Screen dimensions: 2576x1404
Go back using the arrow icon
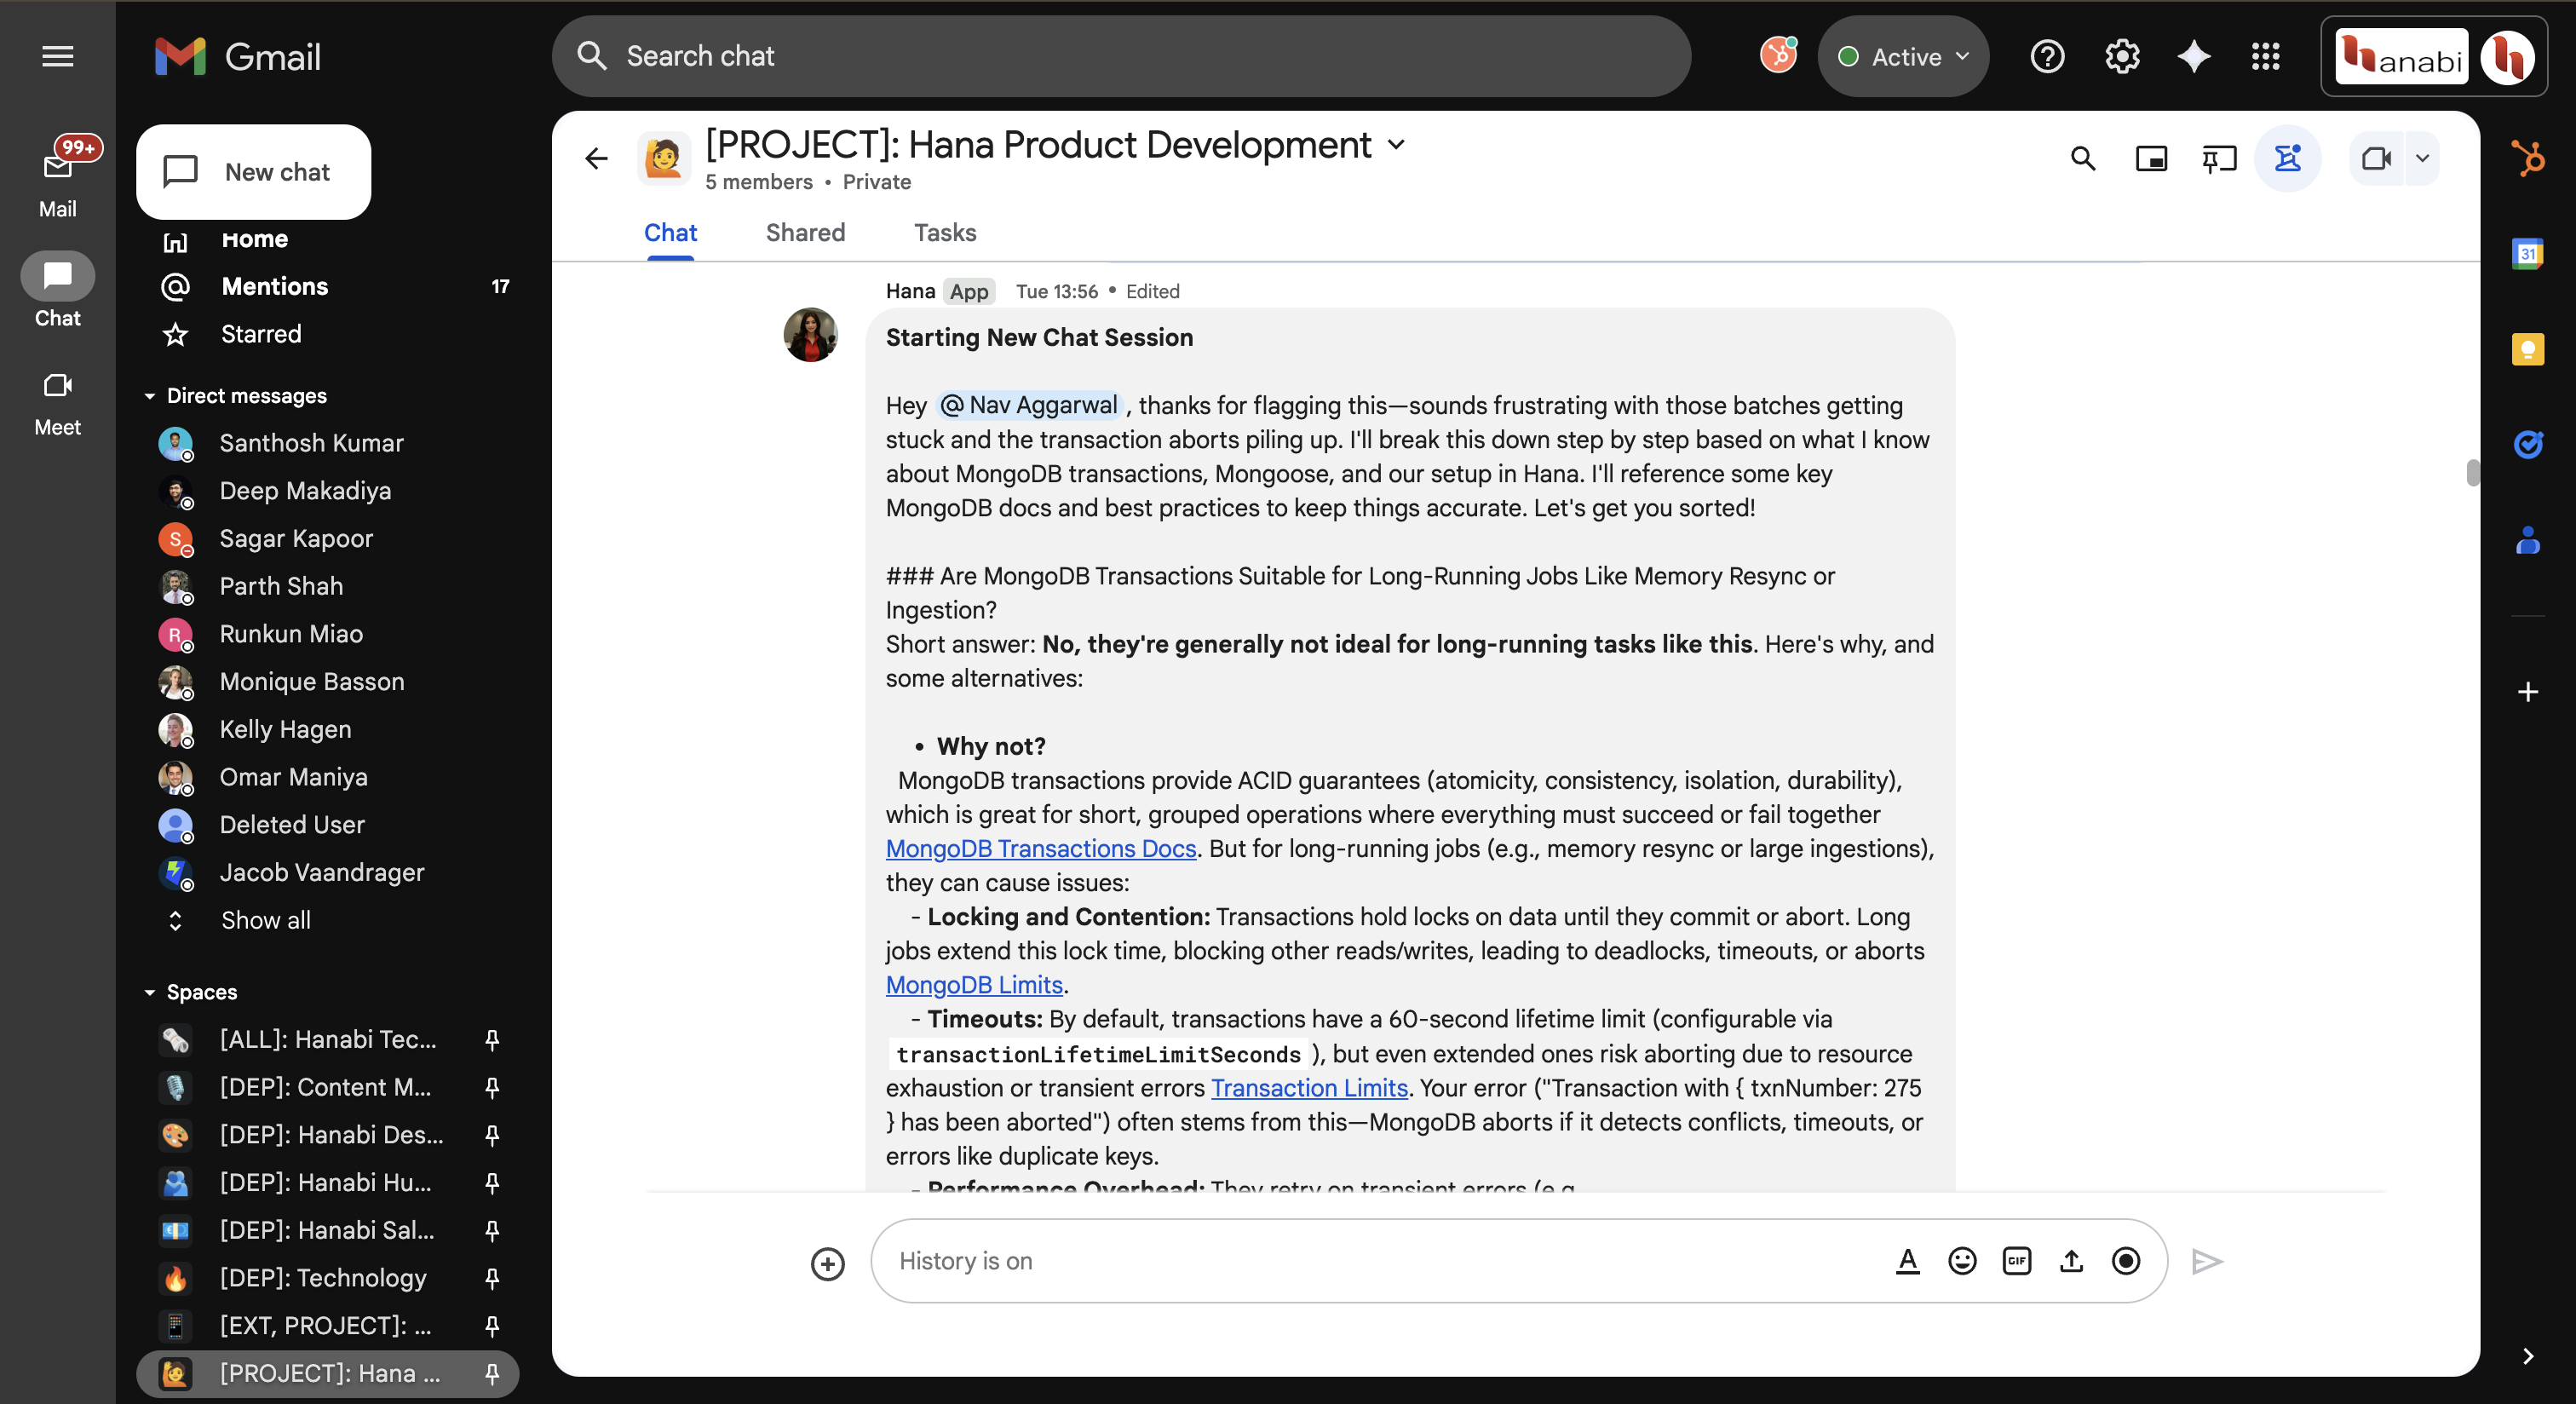597,158
